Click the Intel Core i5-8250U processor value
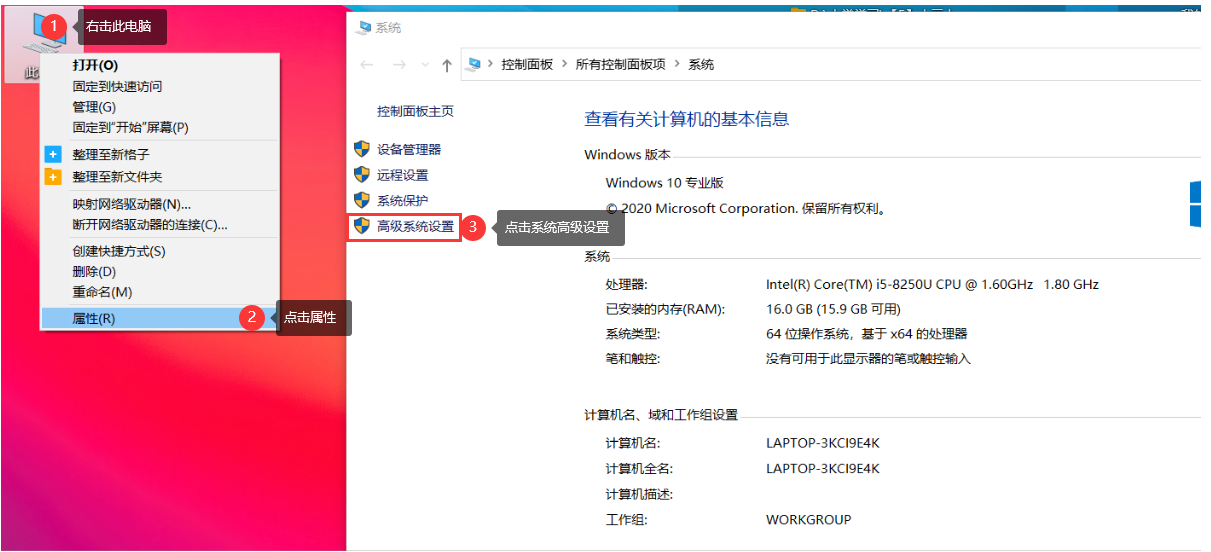 coord(932,284)
